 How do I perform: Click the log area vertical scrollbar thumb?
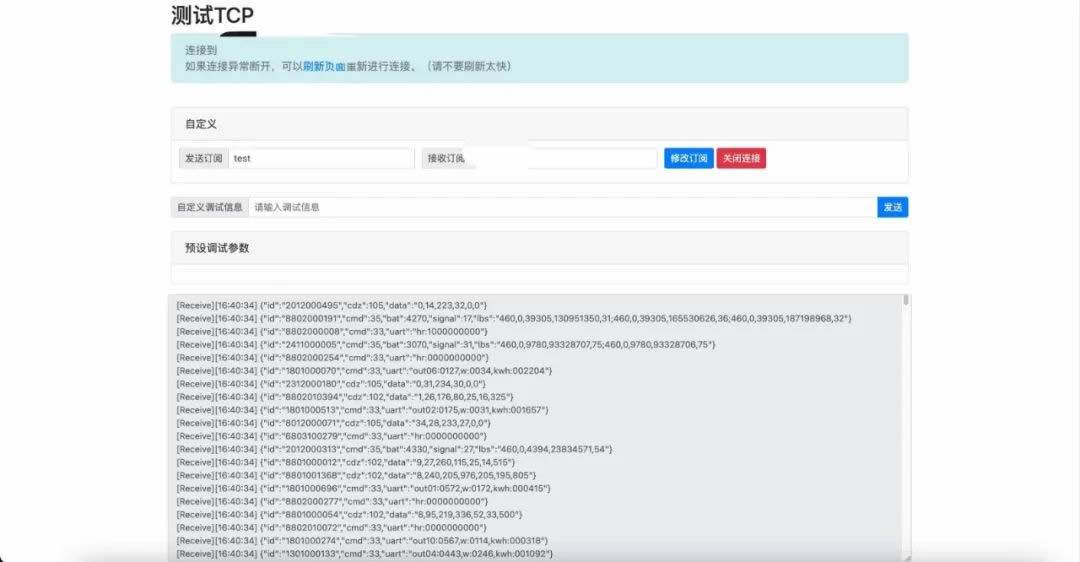tap(907, 299)
